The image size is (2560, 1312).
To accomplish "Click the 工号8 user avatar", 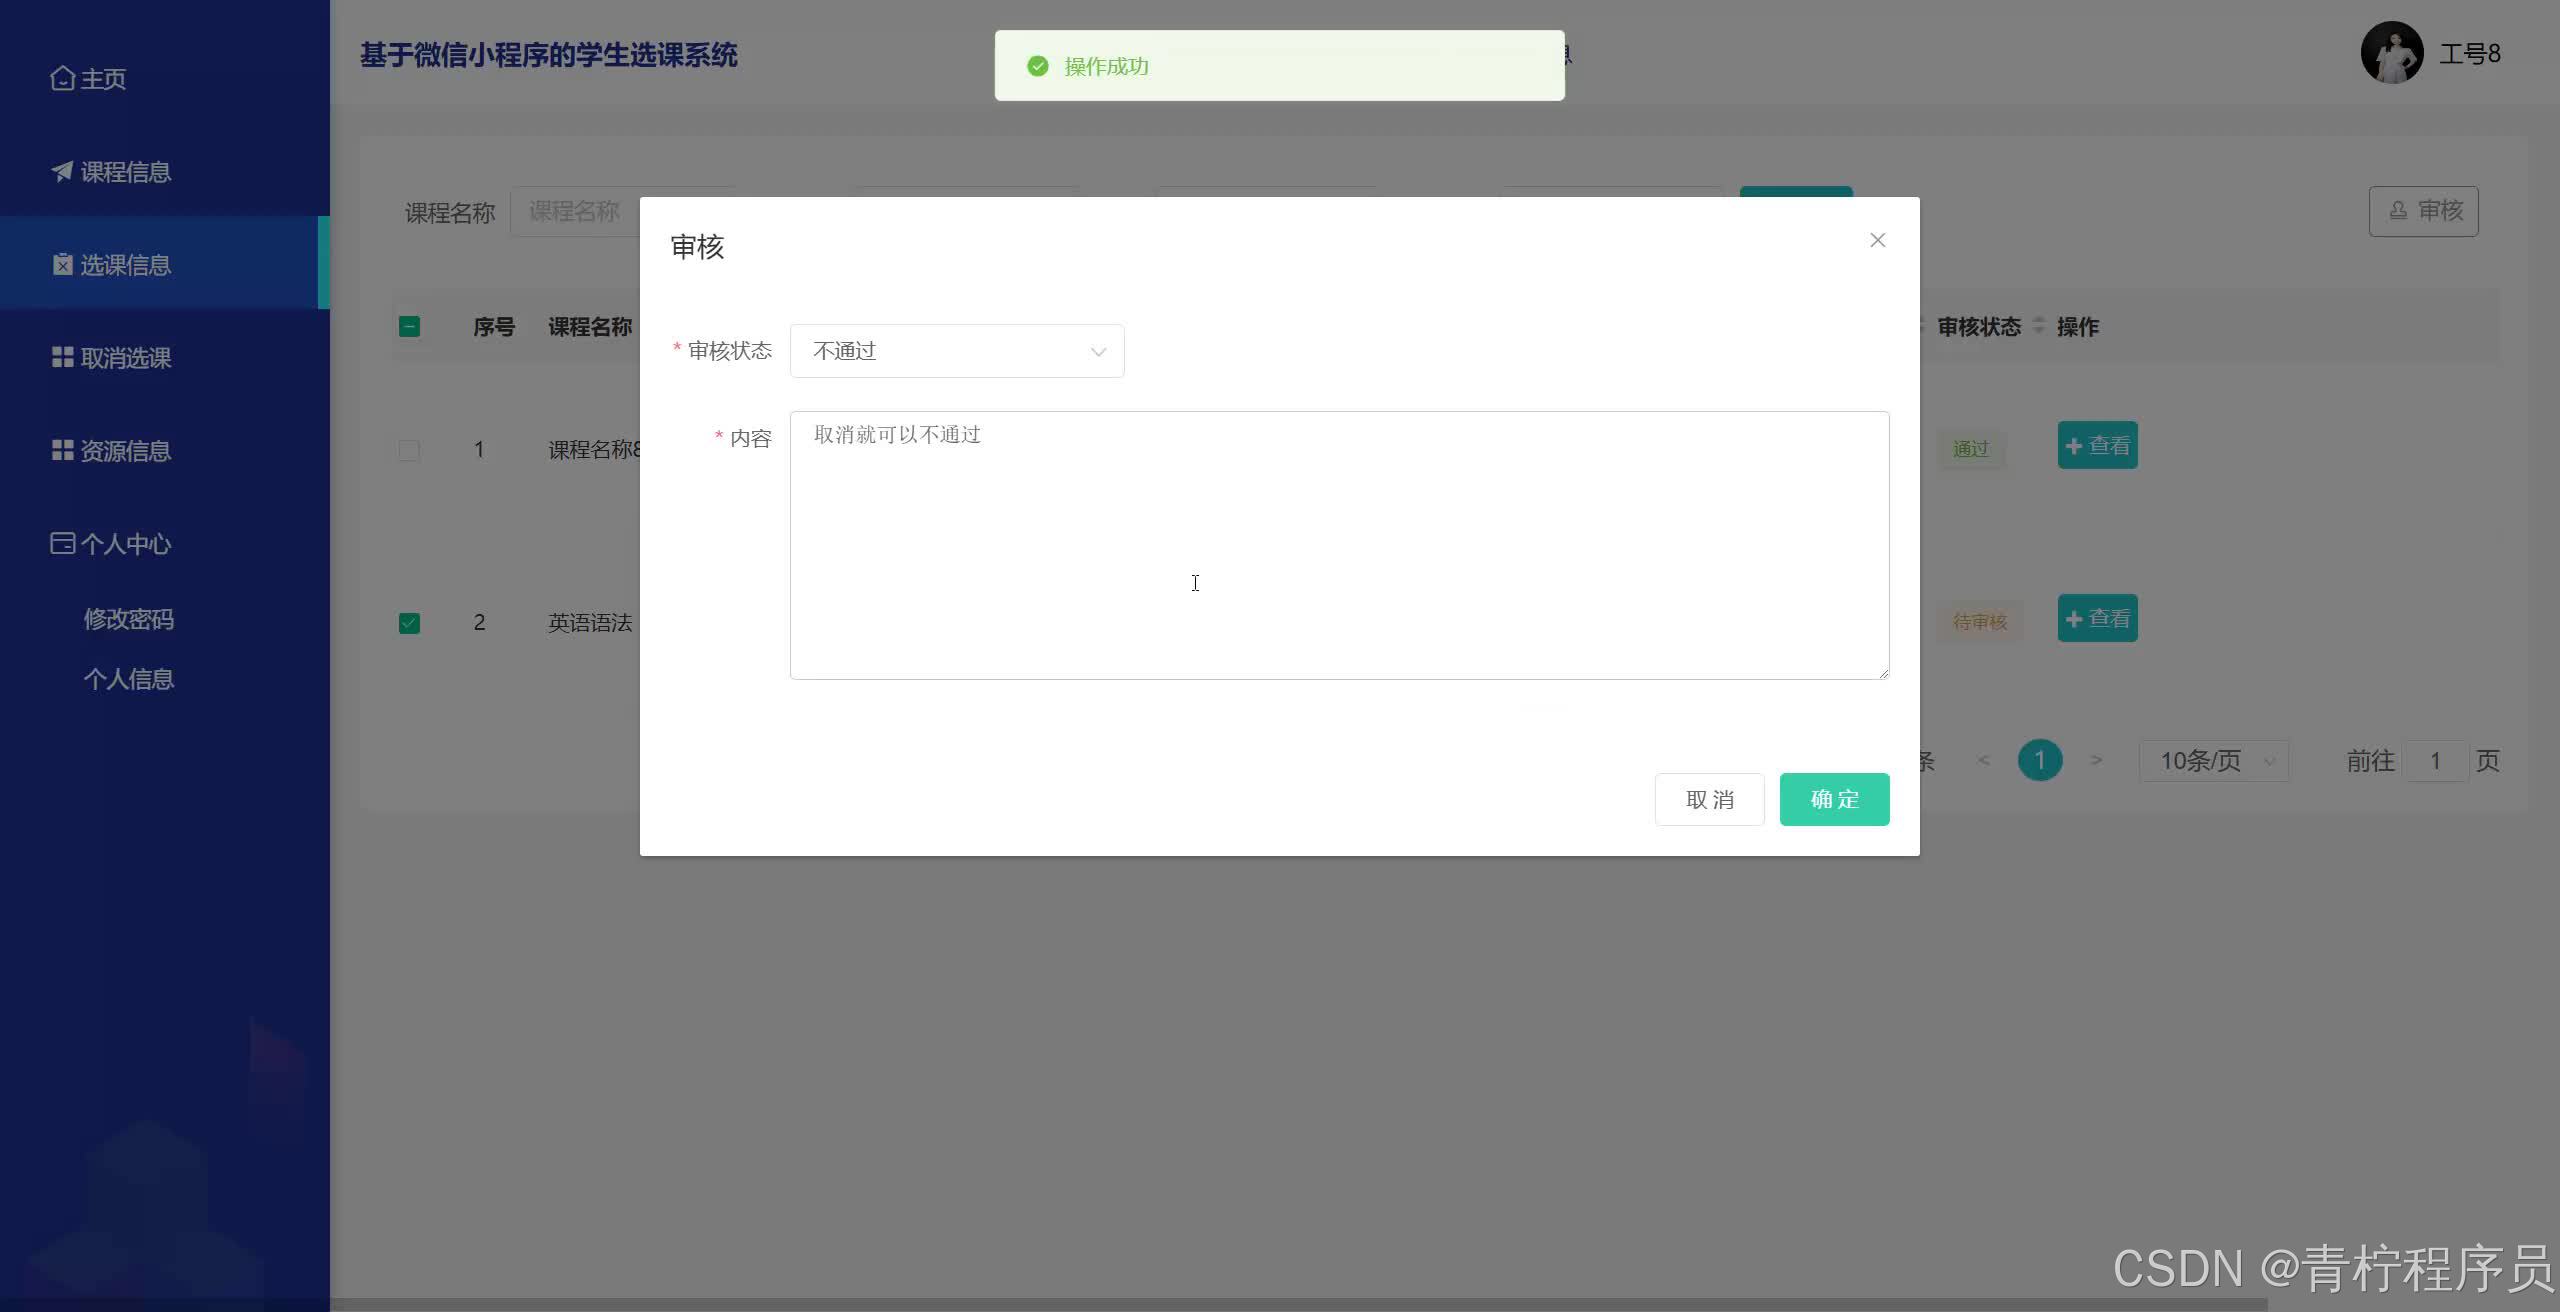I will (x=2392, y=52).
